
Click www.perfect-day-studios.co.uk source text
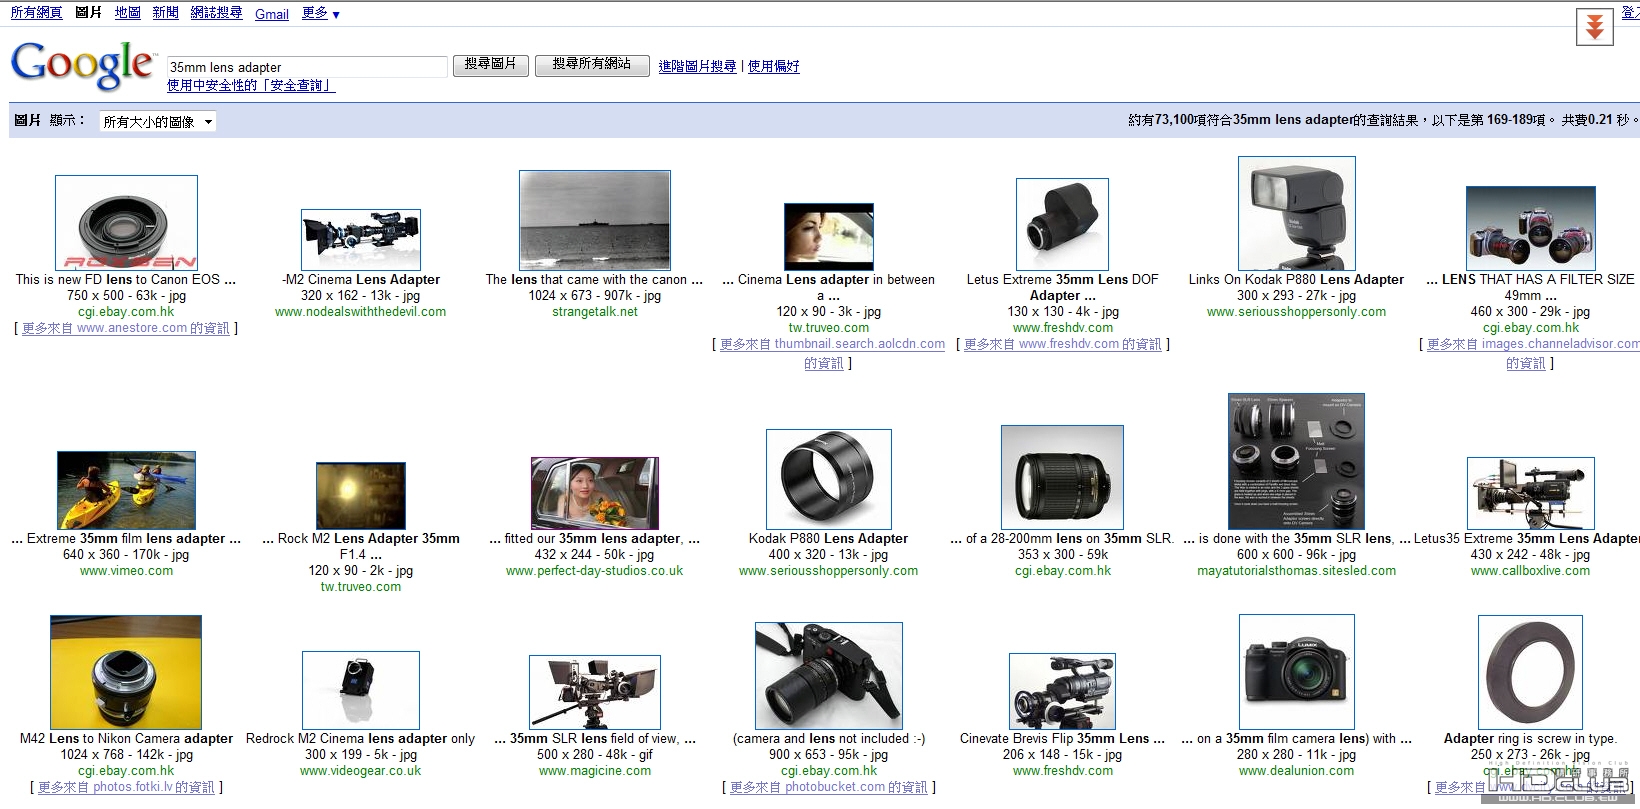595,571
